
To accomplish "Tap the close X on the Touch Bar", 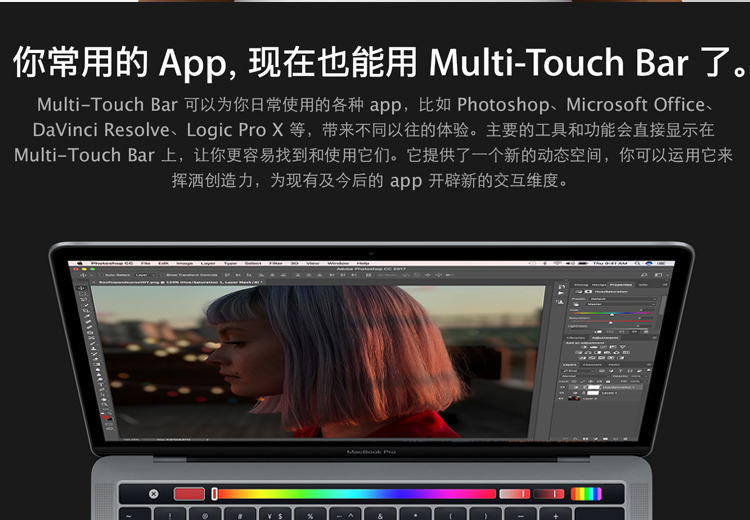I will 153,494.
